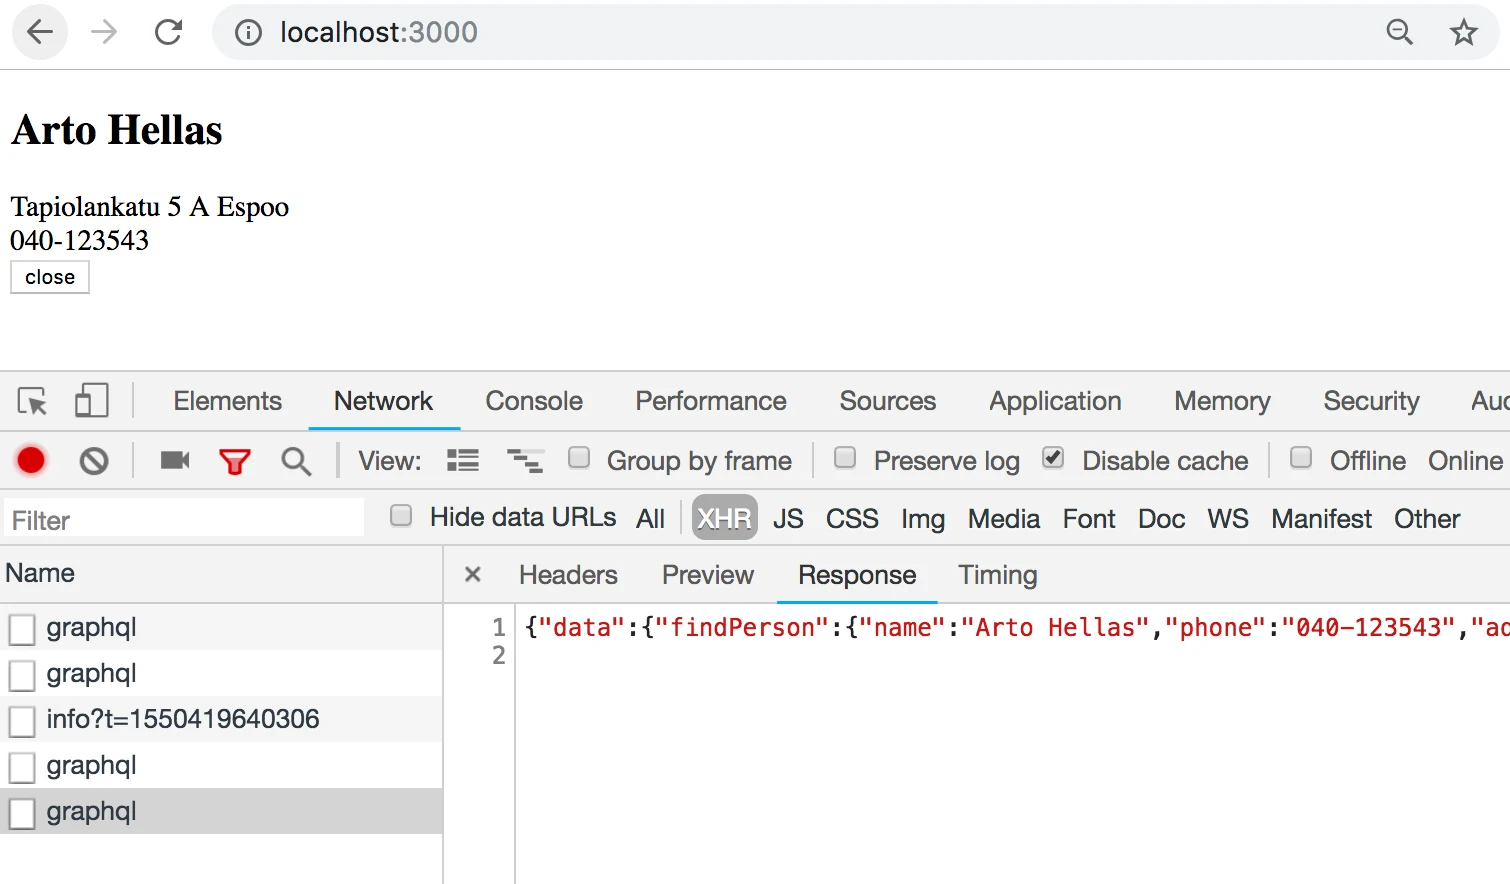Click the close button under phone number
1510x884 pixels.
coord(50,277)
